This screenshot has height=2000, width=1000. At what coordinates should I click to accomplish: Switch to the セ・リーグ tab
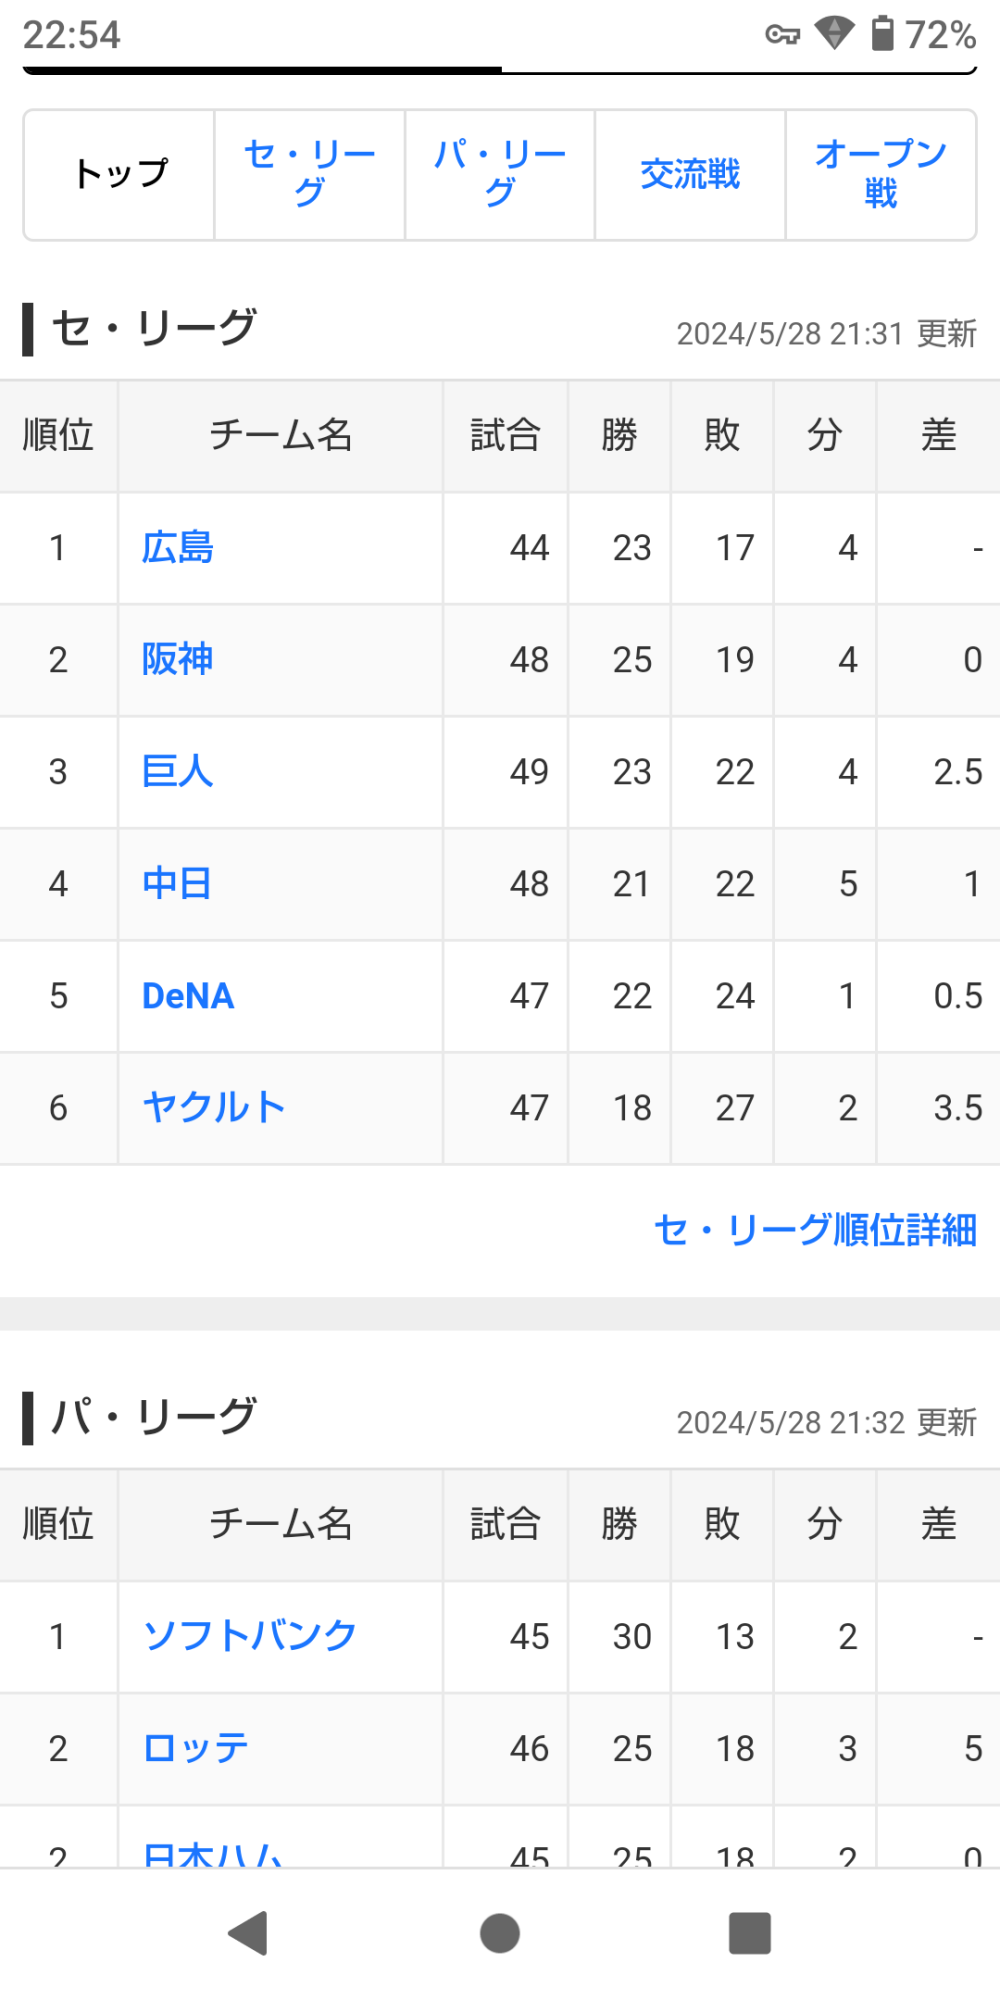pos(310,174)
